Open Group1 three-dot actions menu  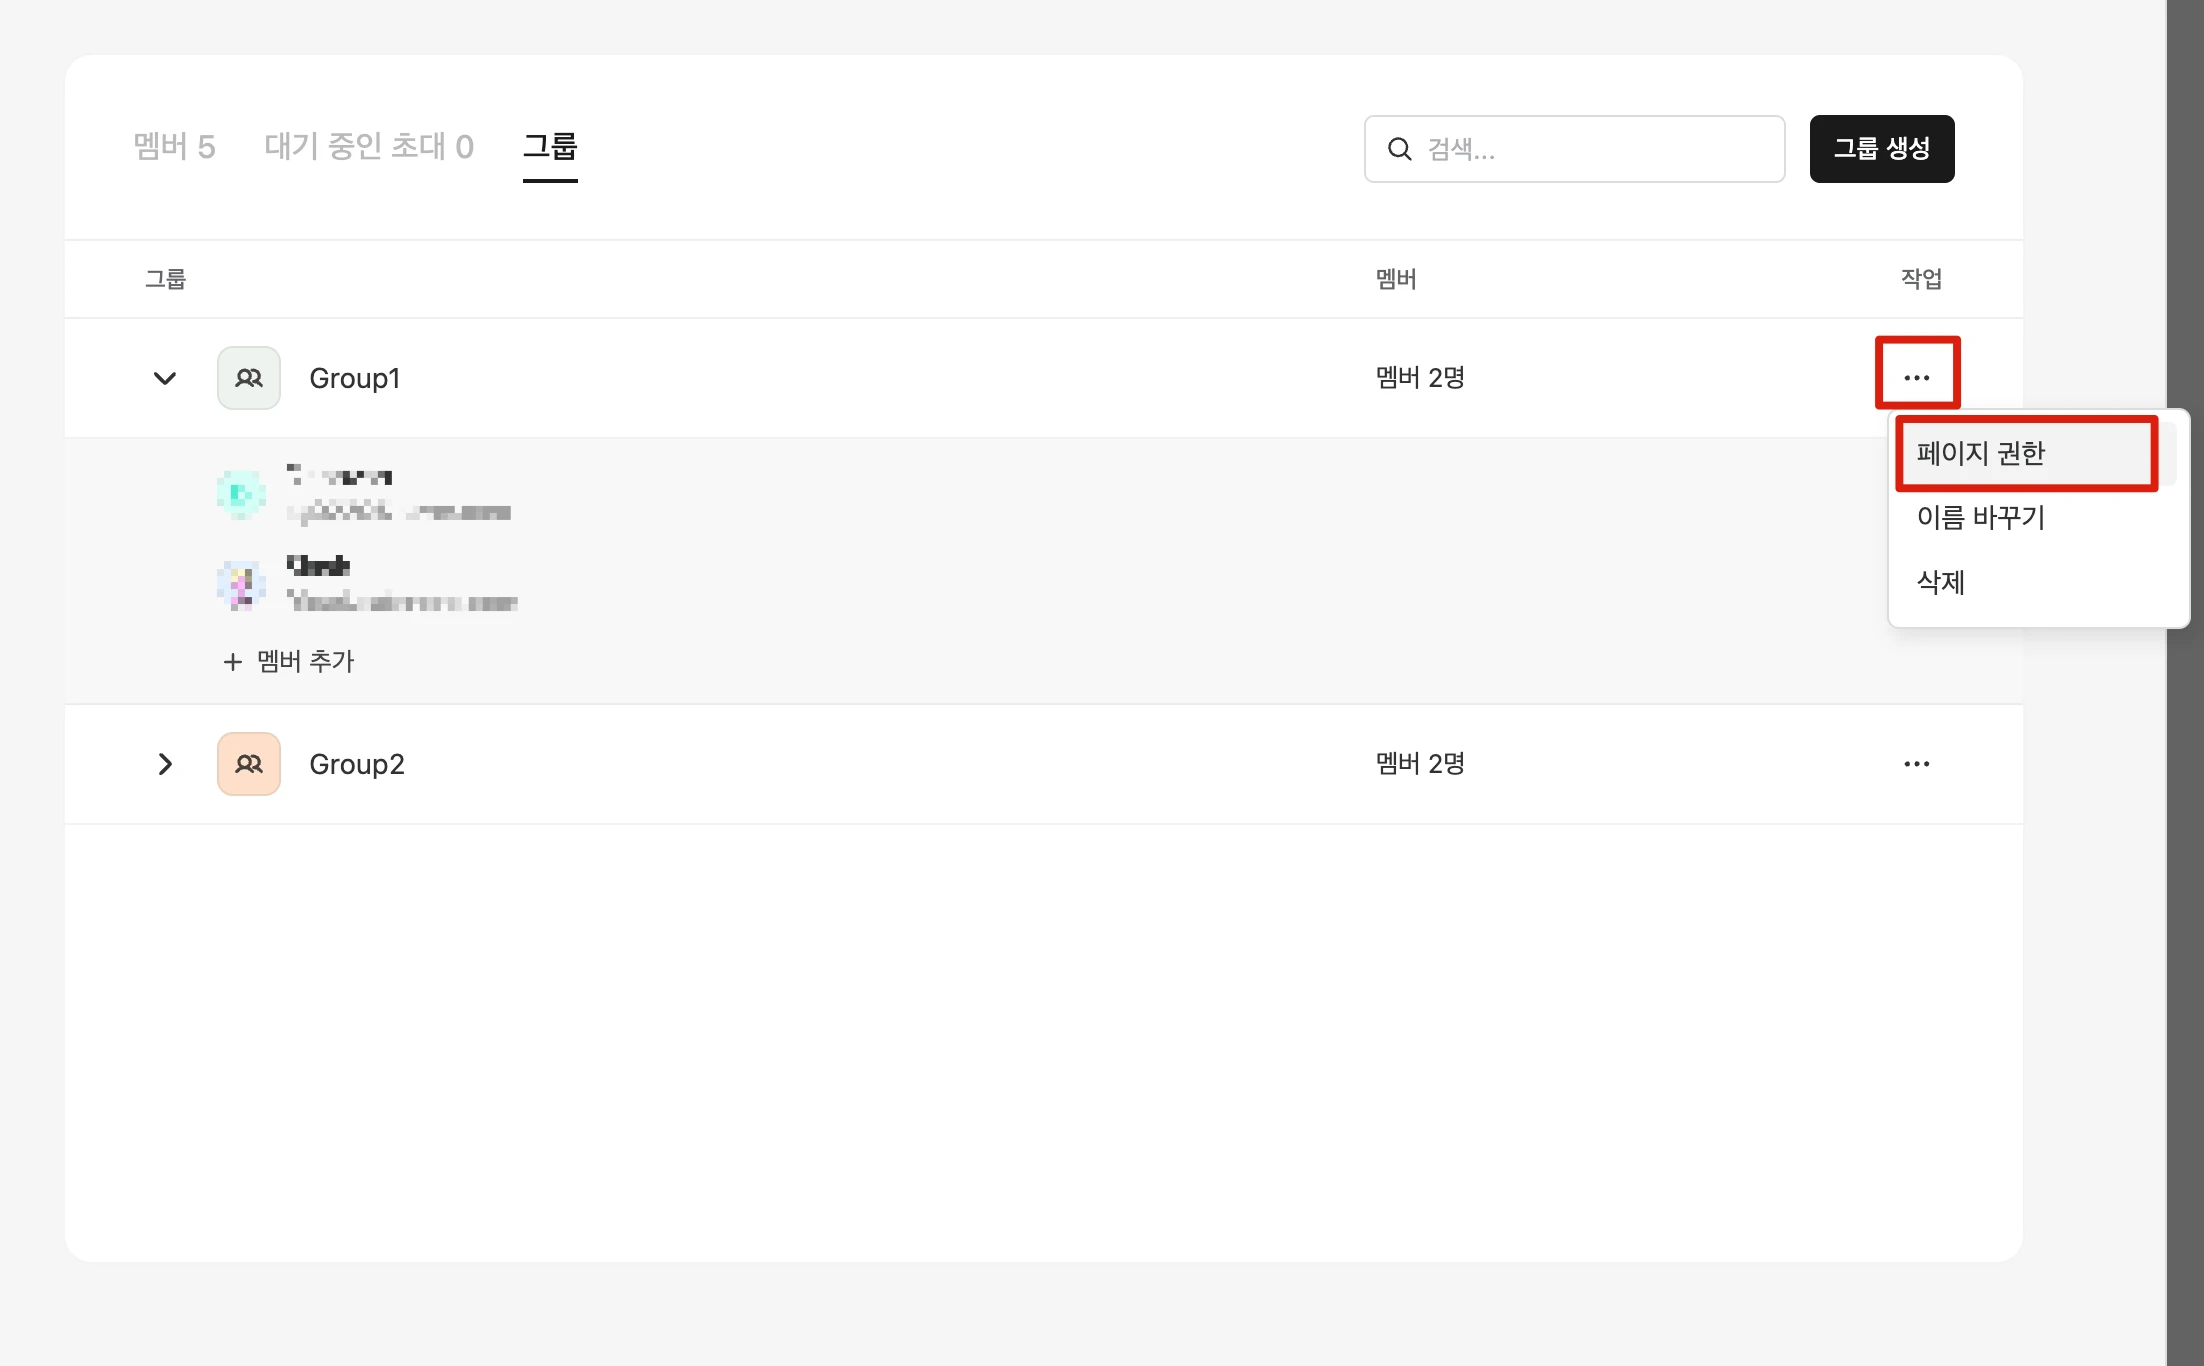[1916, 377]
